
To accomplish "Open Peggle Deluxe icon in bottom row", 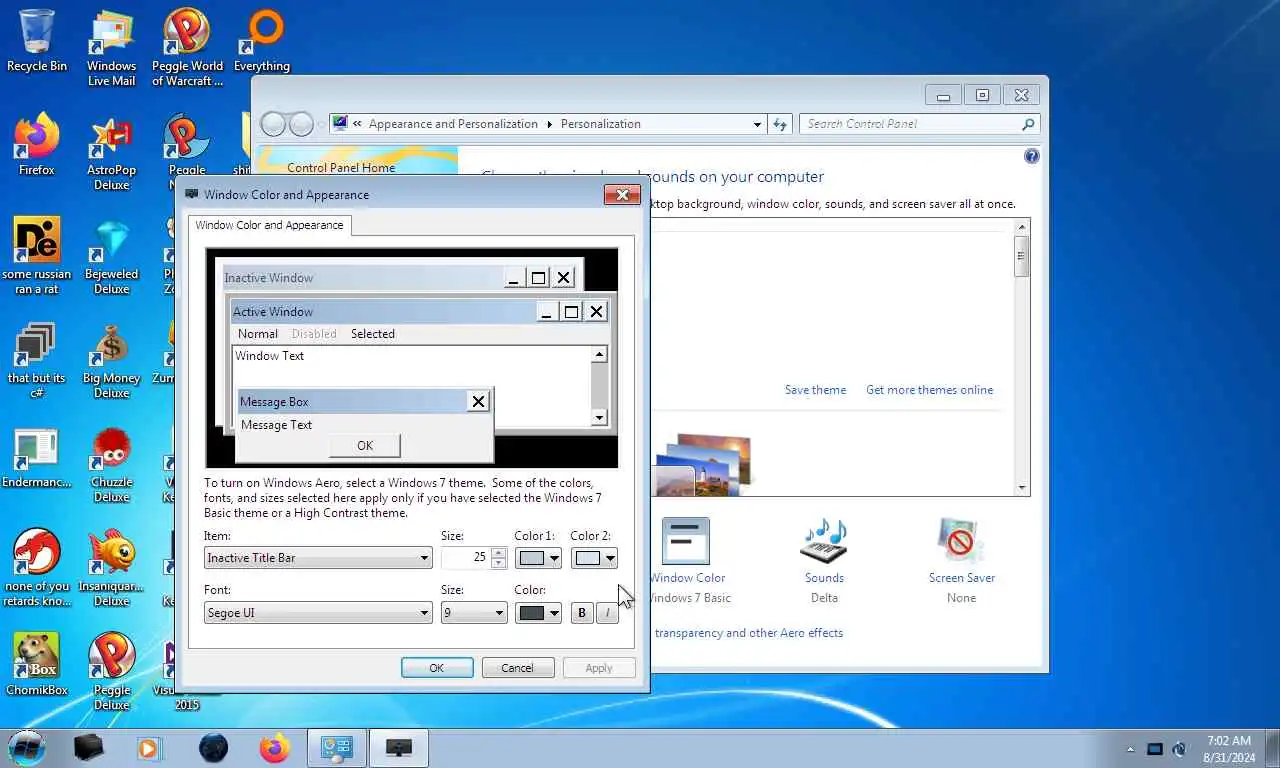I will pyautogui.click(x=111, y=670).
